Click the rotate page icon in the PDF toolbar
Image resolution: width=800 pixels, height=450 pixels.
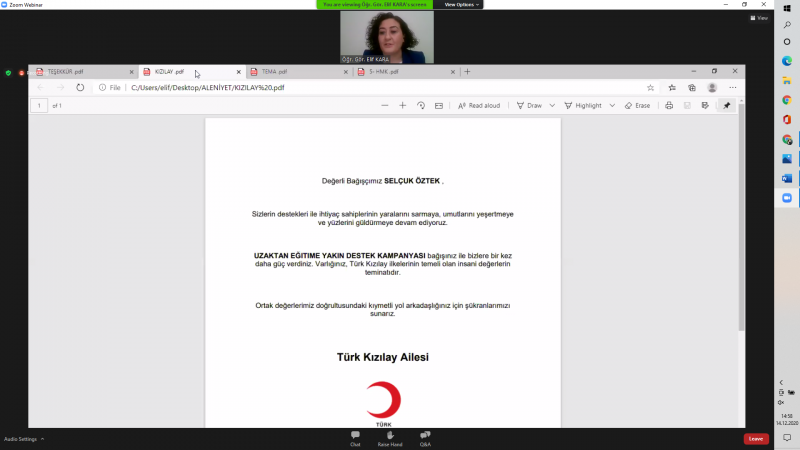pyautogui.click(x=421, y=105)
